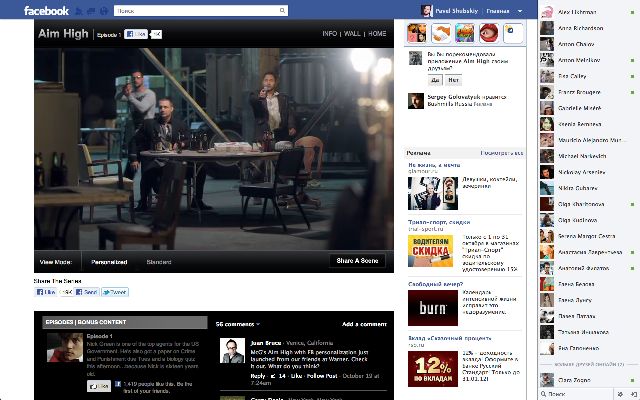Open chat with Nikita Gubarev in the sidebar
The image size is (640, 400).
pos(588,188)
